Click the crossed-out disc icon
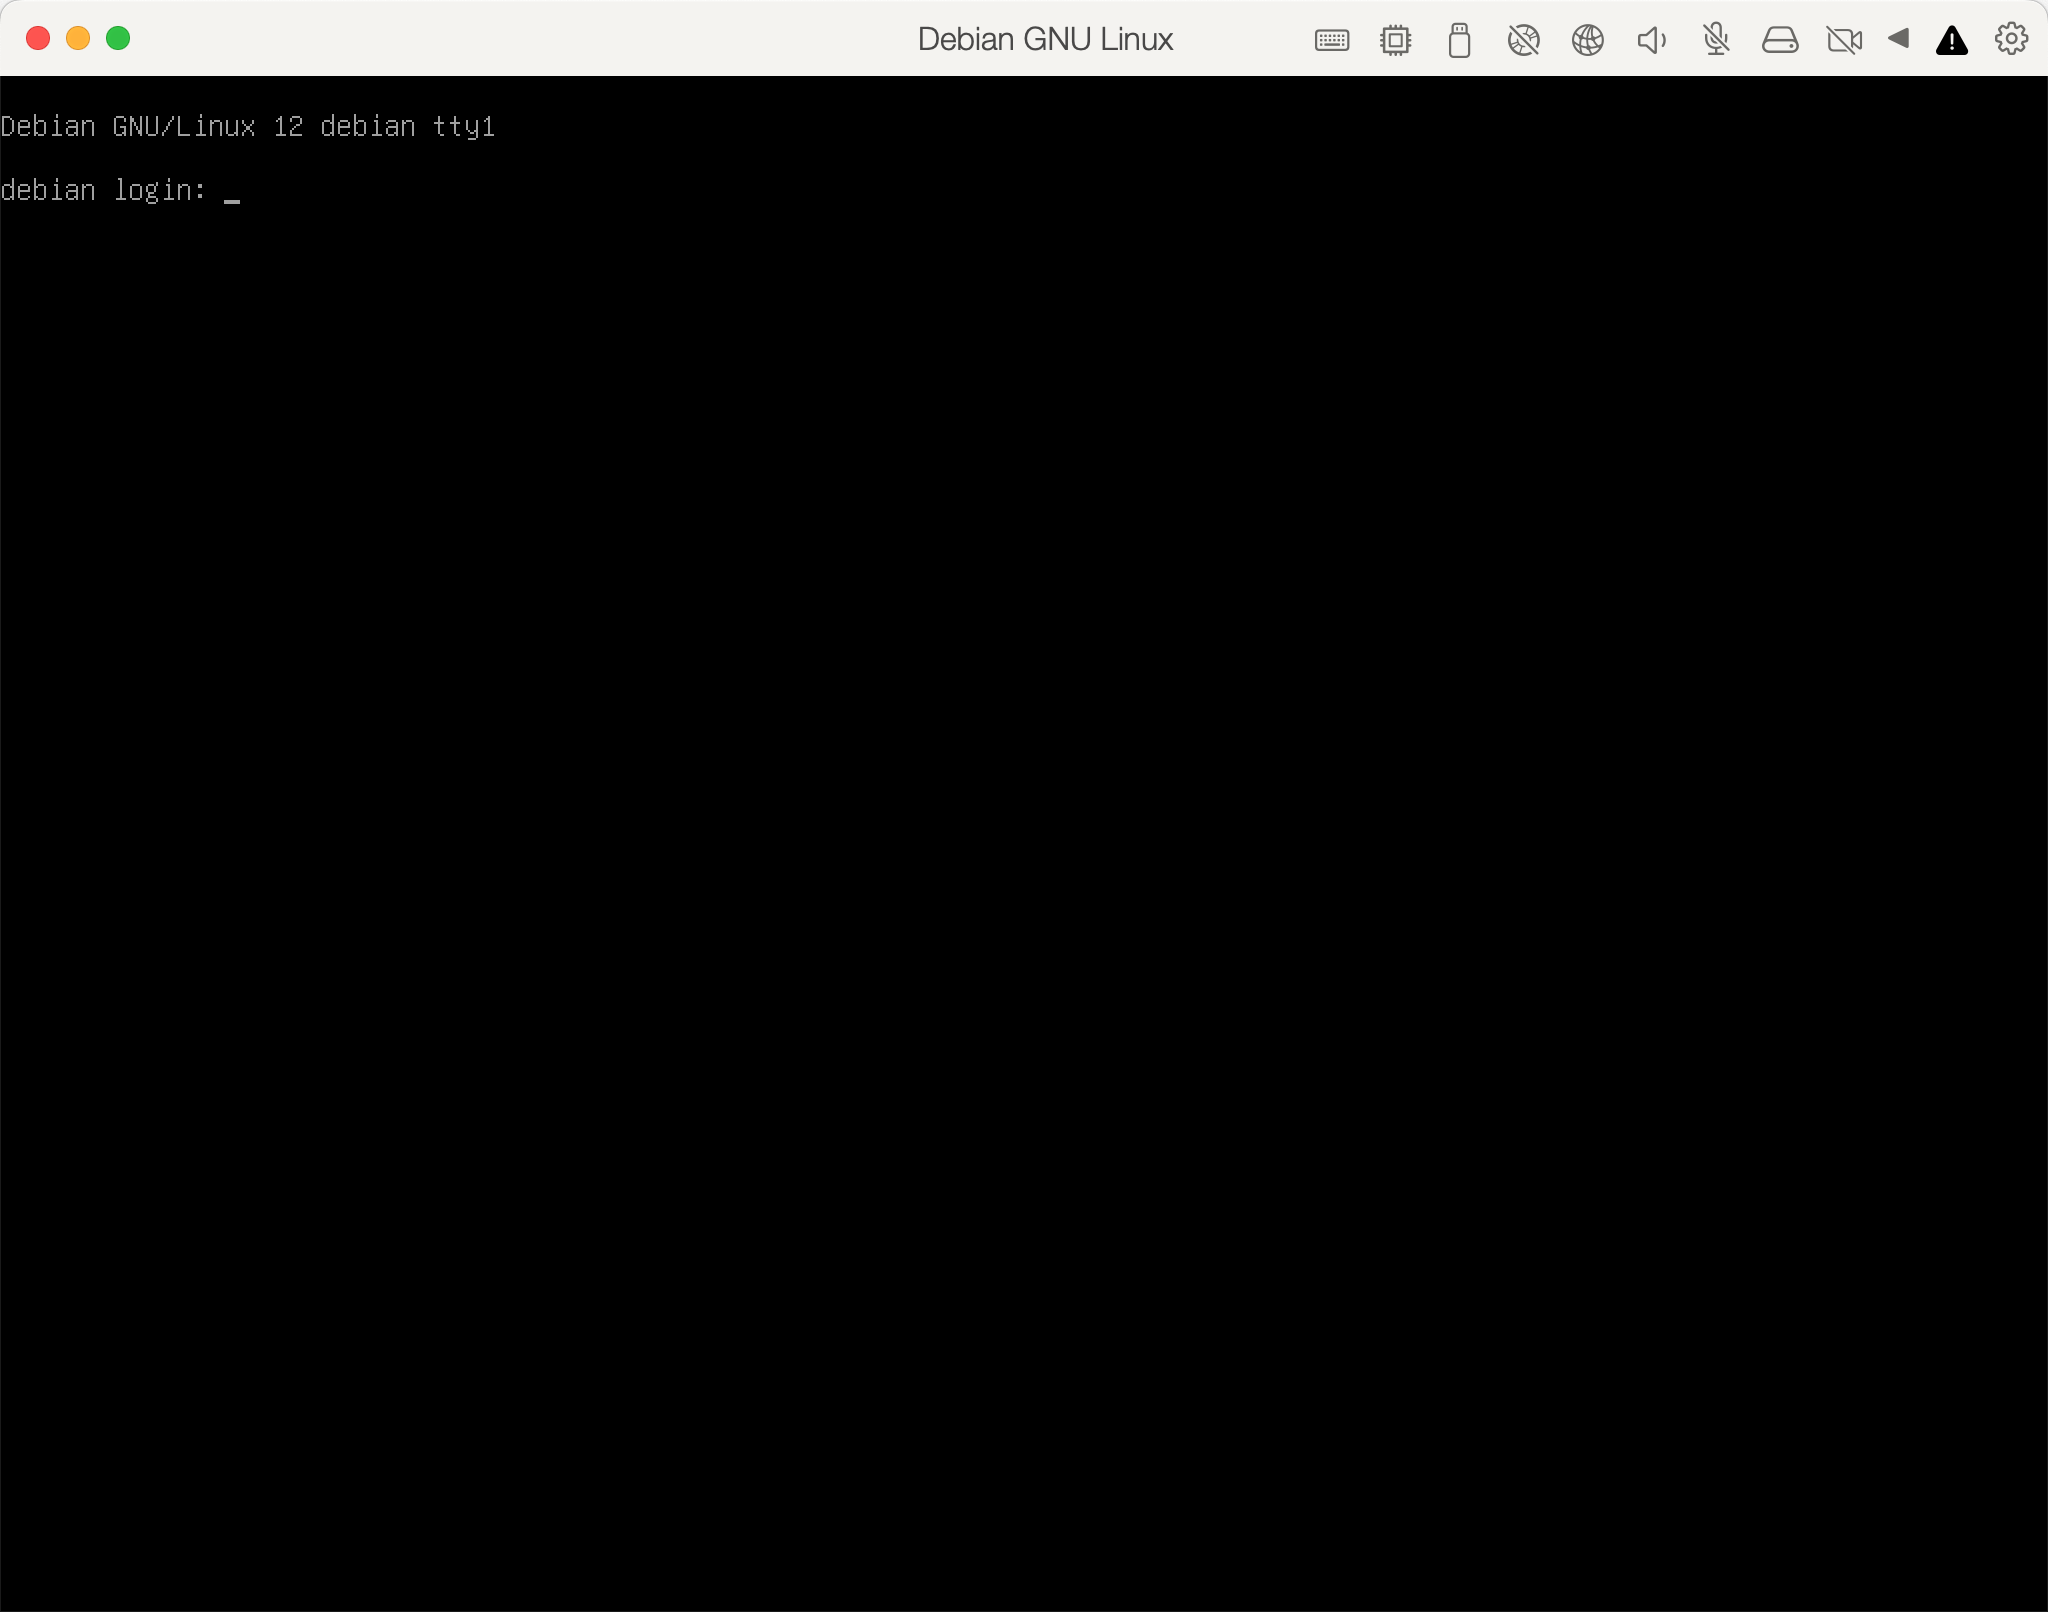The height and width of the screenshot is (1612, 2048). coord(1524,40)
